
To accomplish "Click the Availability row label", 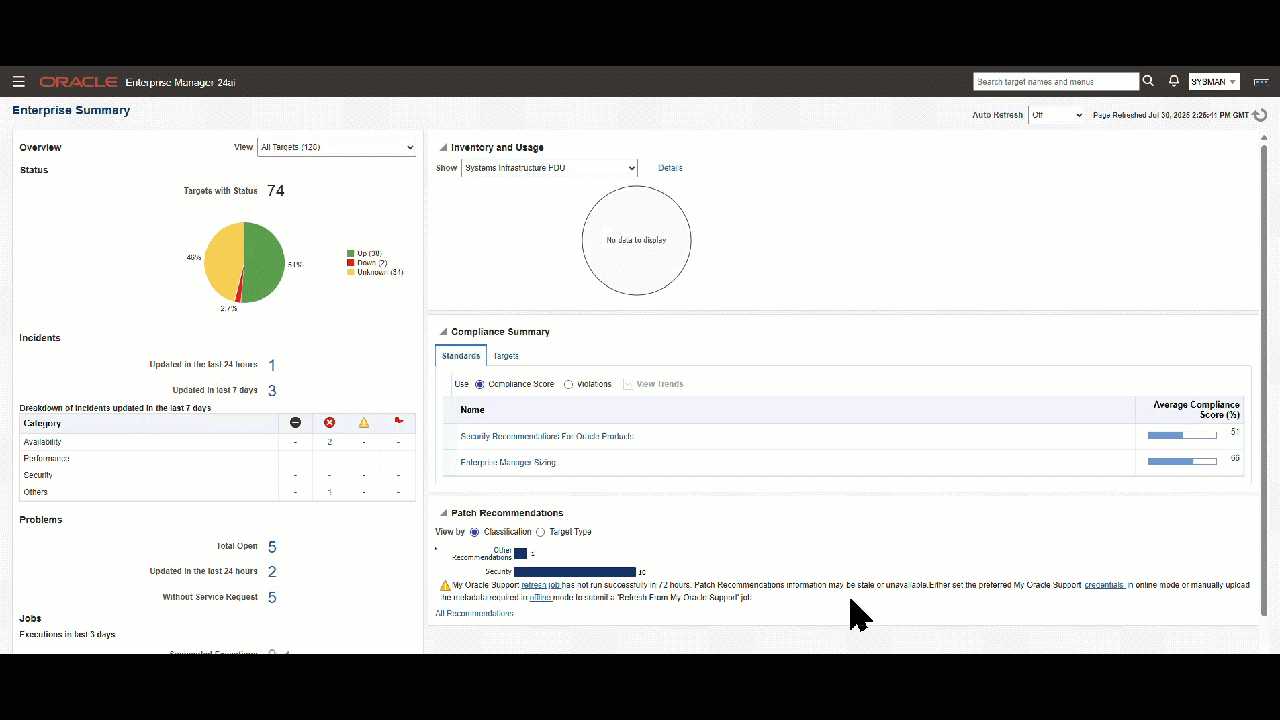I will [x=43, y=442].
